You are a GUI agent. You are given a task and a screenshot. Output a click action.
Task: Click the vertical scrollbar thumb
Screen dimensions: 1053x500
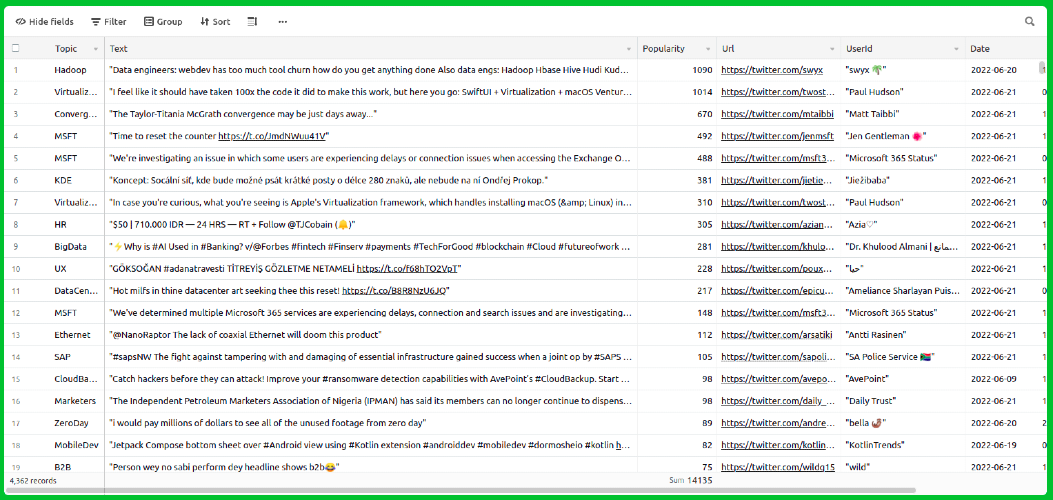pos(1042,67)
